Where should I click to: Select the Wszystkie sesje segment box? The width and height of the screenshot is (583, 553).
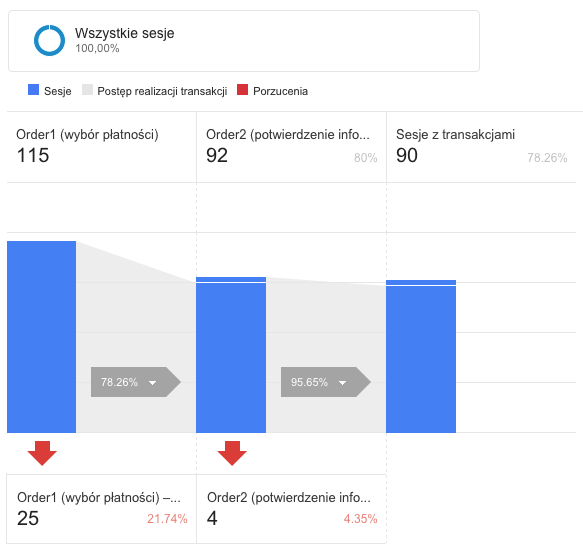(x=244, y=41)
